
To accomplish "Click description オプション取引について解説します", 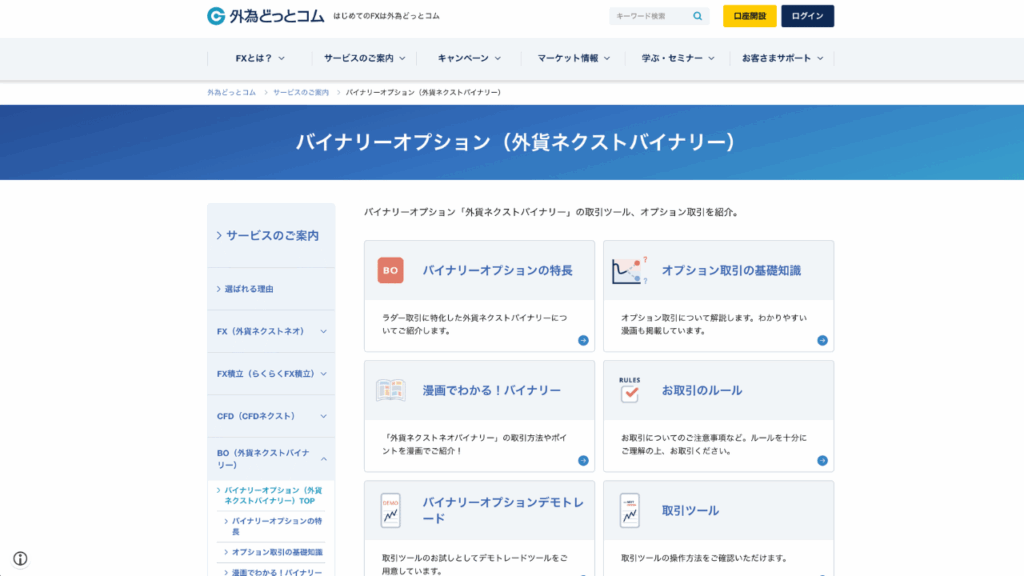I will (714, 324).
